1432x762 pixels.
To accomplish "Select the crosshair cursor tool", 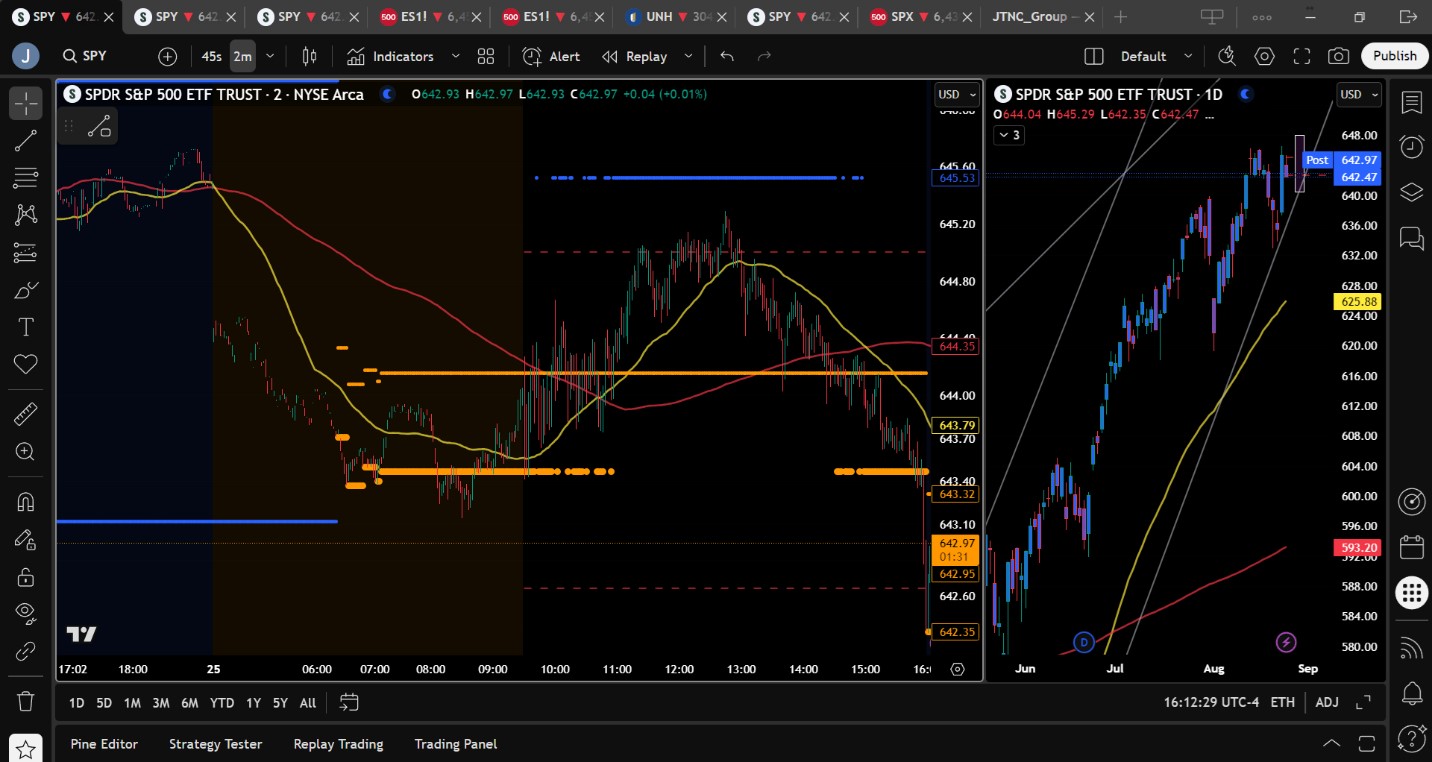I will coord(26,103).
